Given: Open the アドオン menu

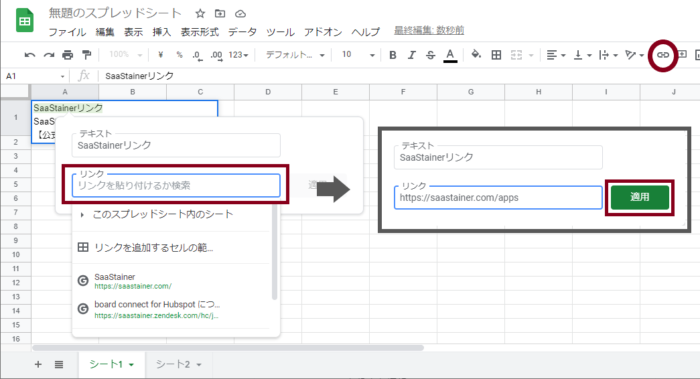Looking at the screenshot, I should (323, 32).
